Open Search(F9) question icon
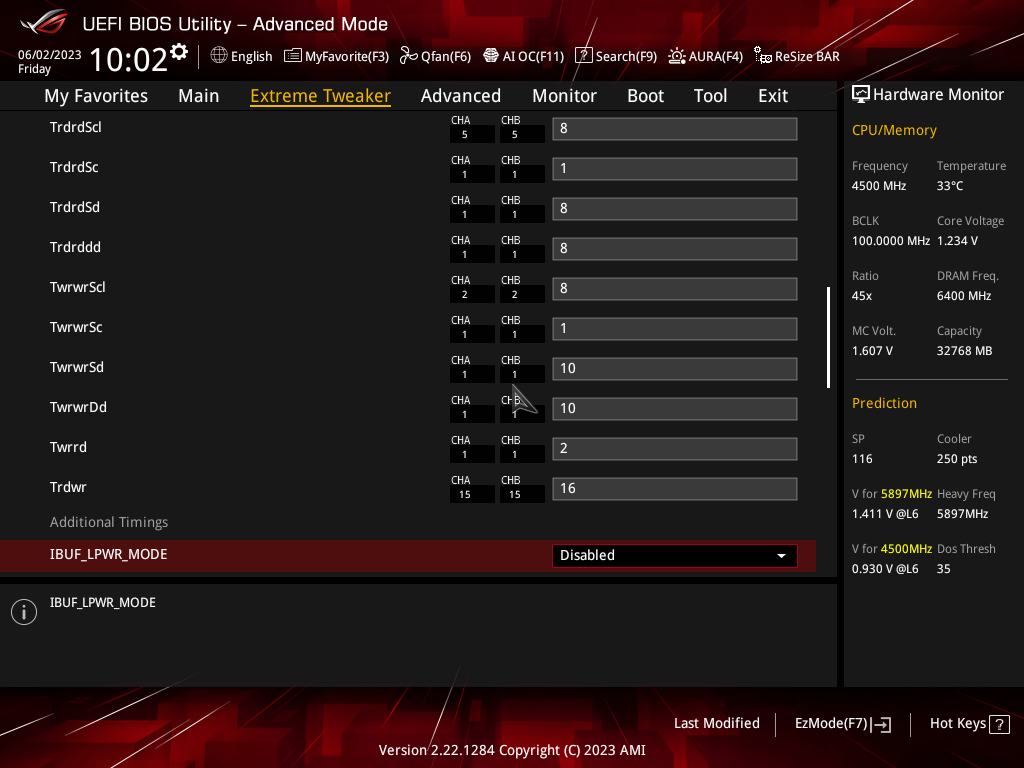1024x768 pixels. pos(583,56)
